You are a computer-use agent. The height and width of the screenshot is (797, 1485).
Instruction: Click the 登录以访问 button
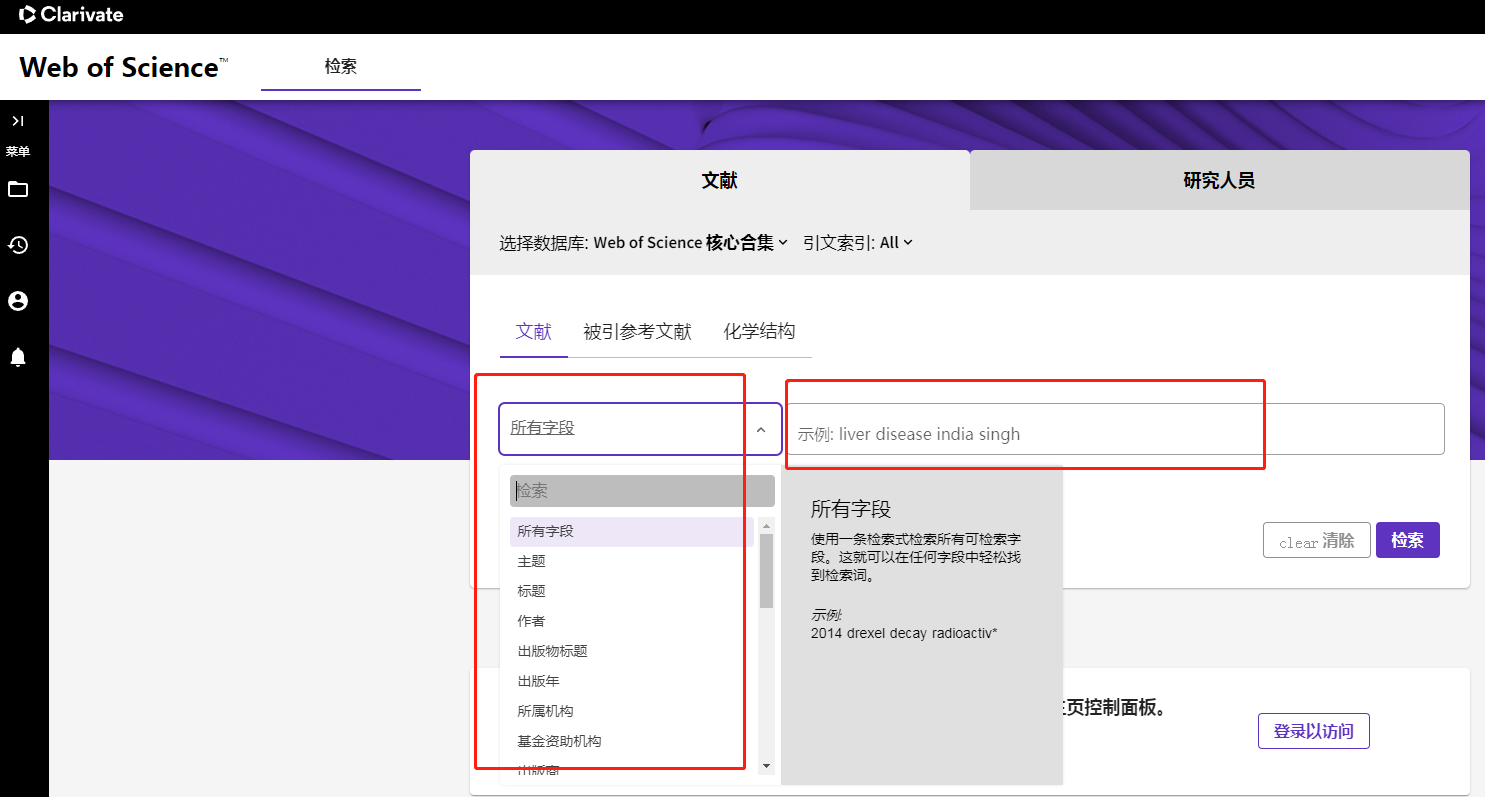pyautogui.click(x=1313, y=731)
